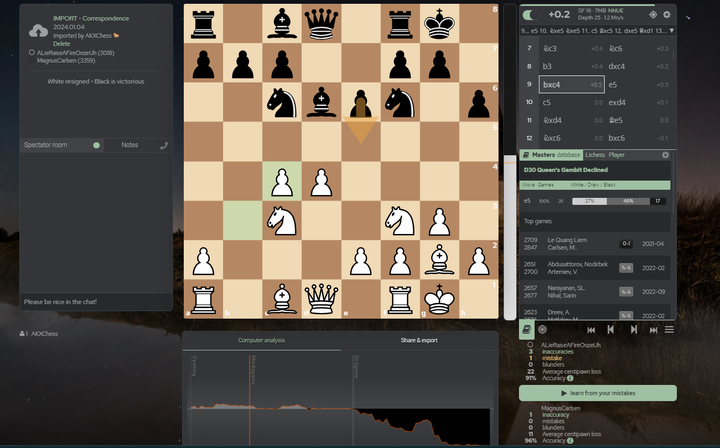Viewport: 720px width, 448px height.
Task: Click the chat message input field
Action: click(96, 302)
